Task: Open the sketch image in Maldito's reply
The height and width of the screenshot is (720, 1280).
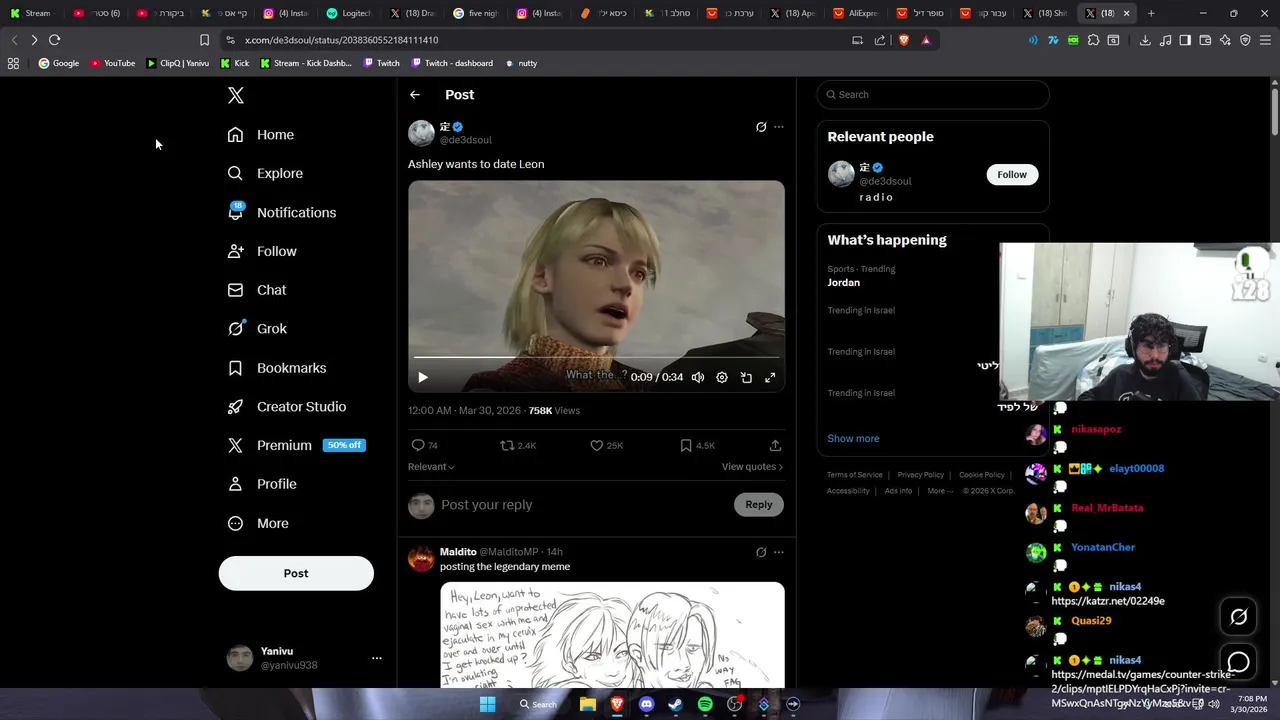Action: pyautogui.click(x=612, y=635)
